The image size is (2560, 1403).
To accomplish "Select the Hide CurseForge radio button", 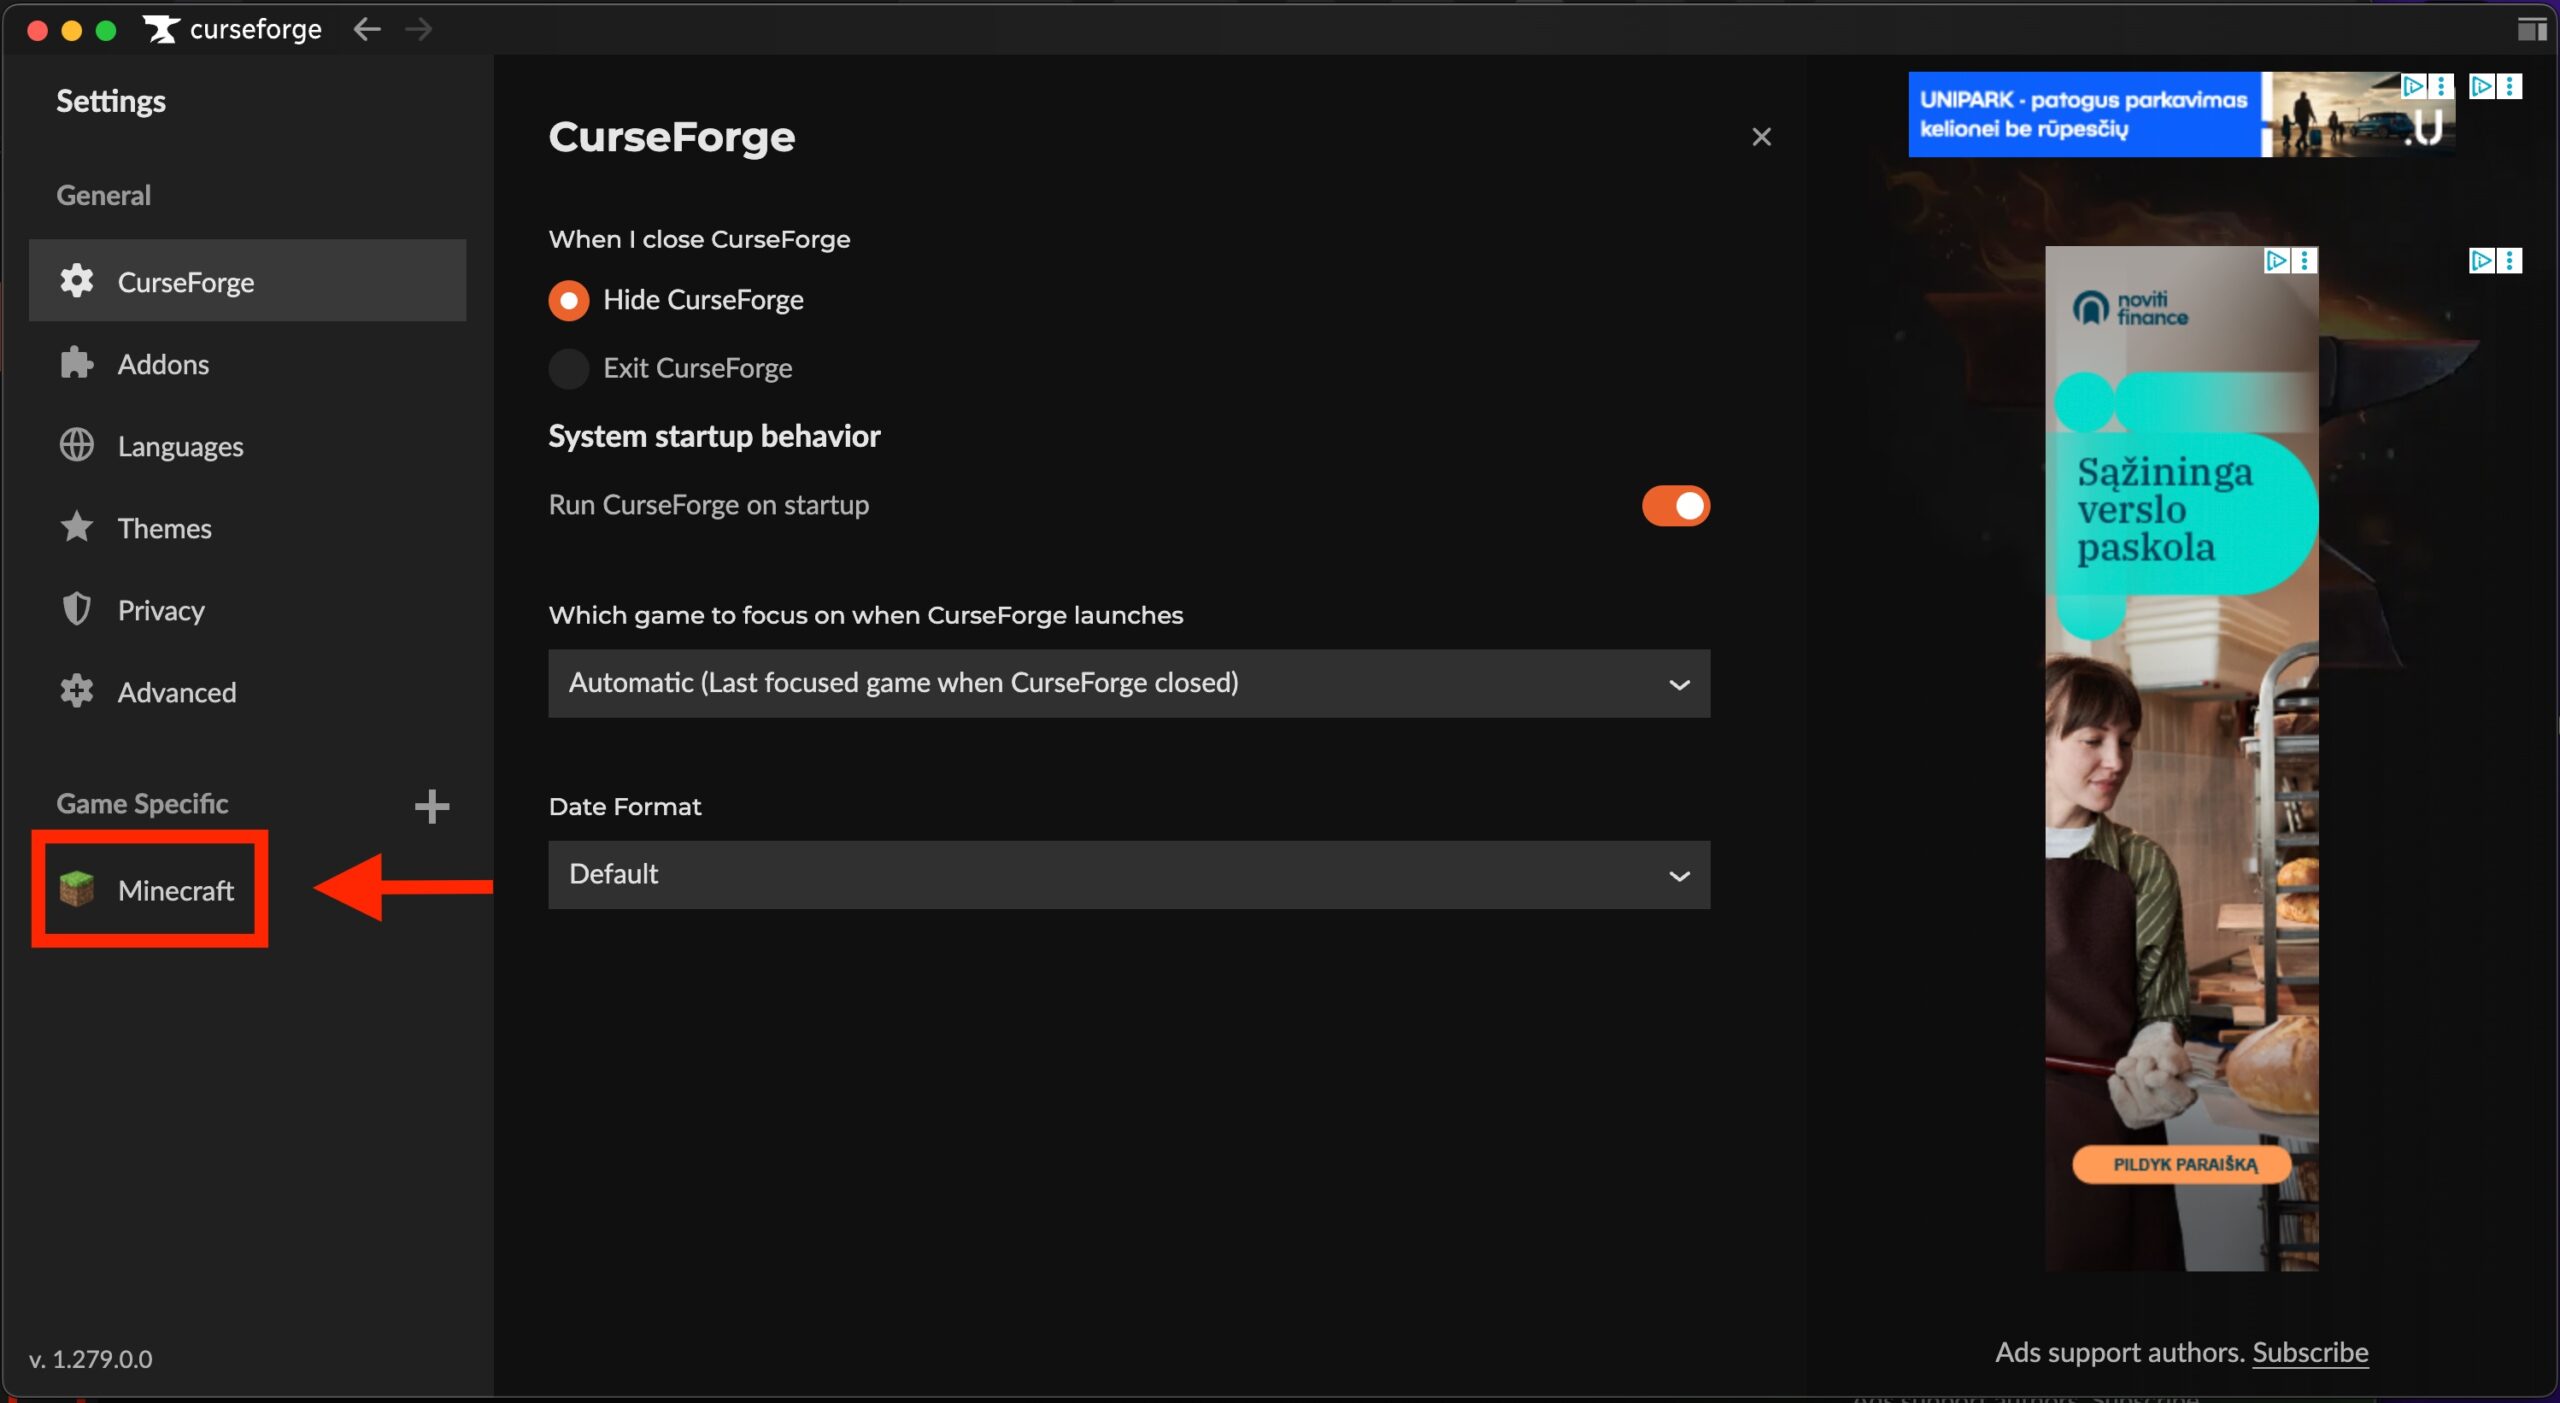I will click(x=569, y=300).
